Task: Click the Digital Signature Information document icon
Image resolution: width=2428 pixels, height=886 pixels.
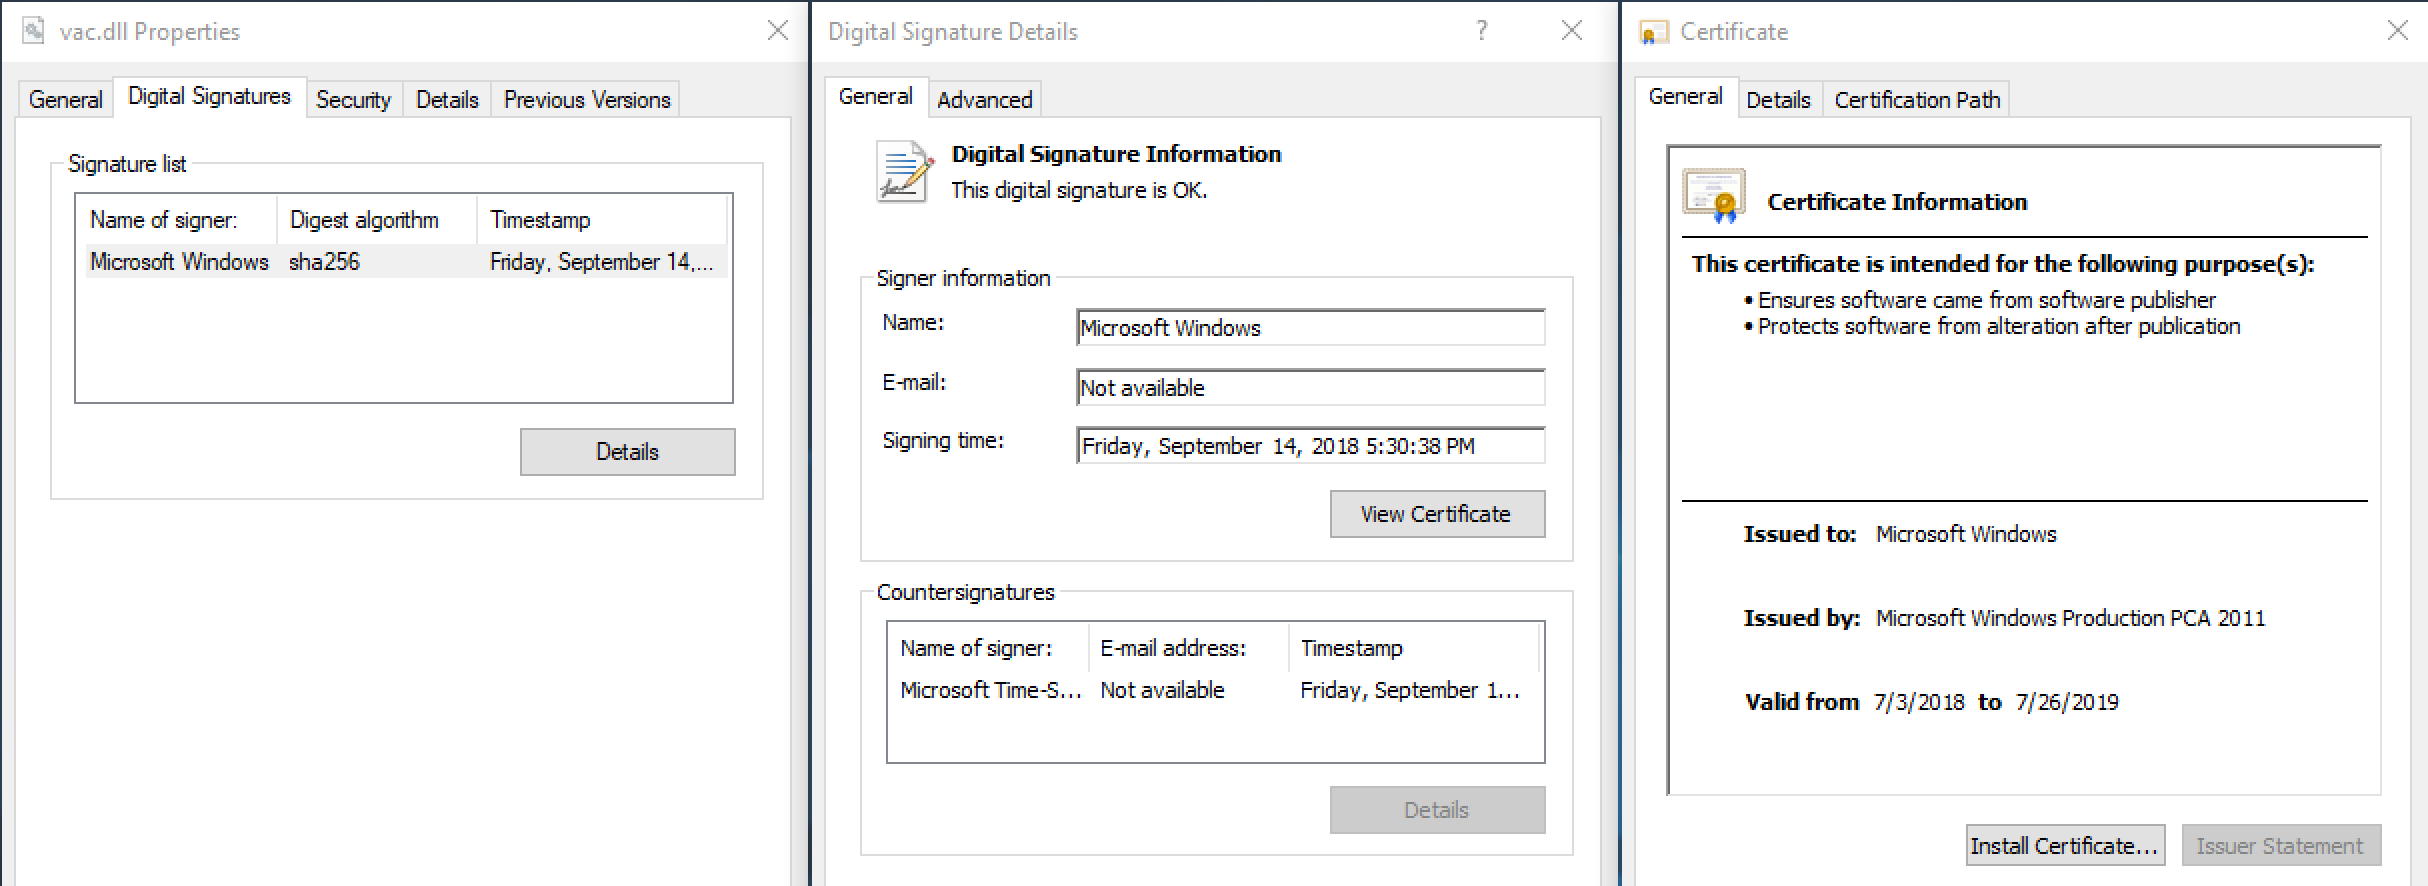Action: click(x=903, y=172)
